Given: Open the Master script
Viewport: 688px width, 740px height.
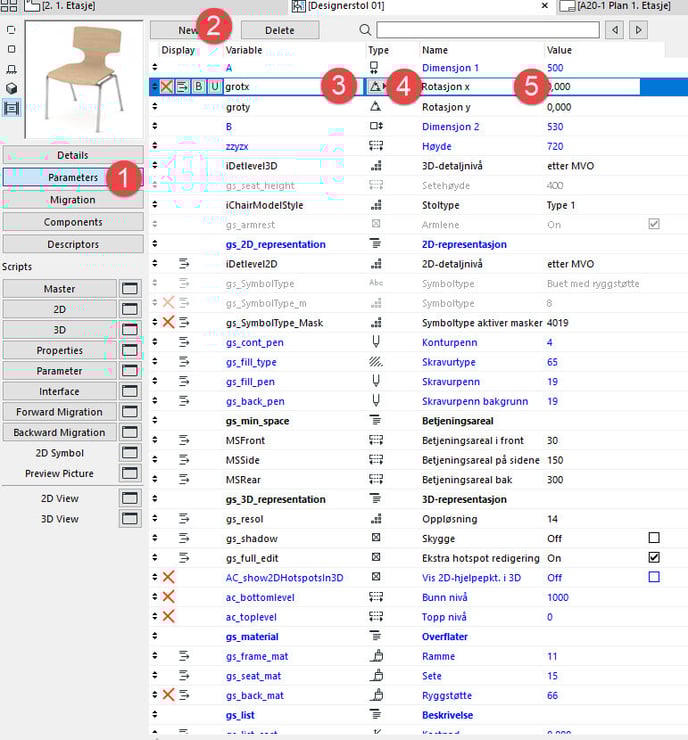Looking at the screenshot, I should click(59, 289).
